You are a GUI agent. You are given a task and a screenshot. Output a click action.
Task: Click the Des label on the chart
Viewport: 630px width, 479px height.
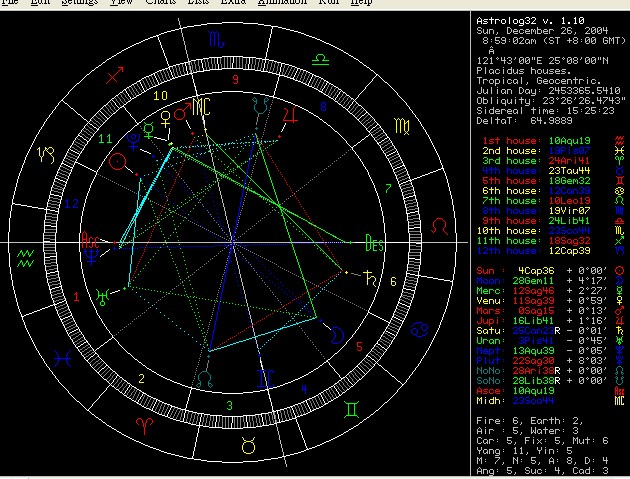tap(374, 243)
